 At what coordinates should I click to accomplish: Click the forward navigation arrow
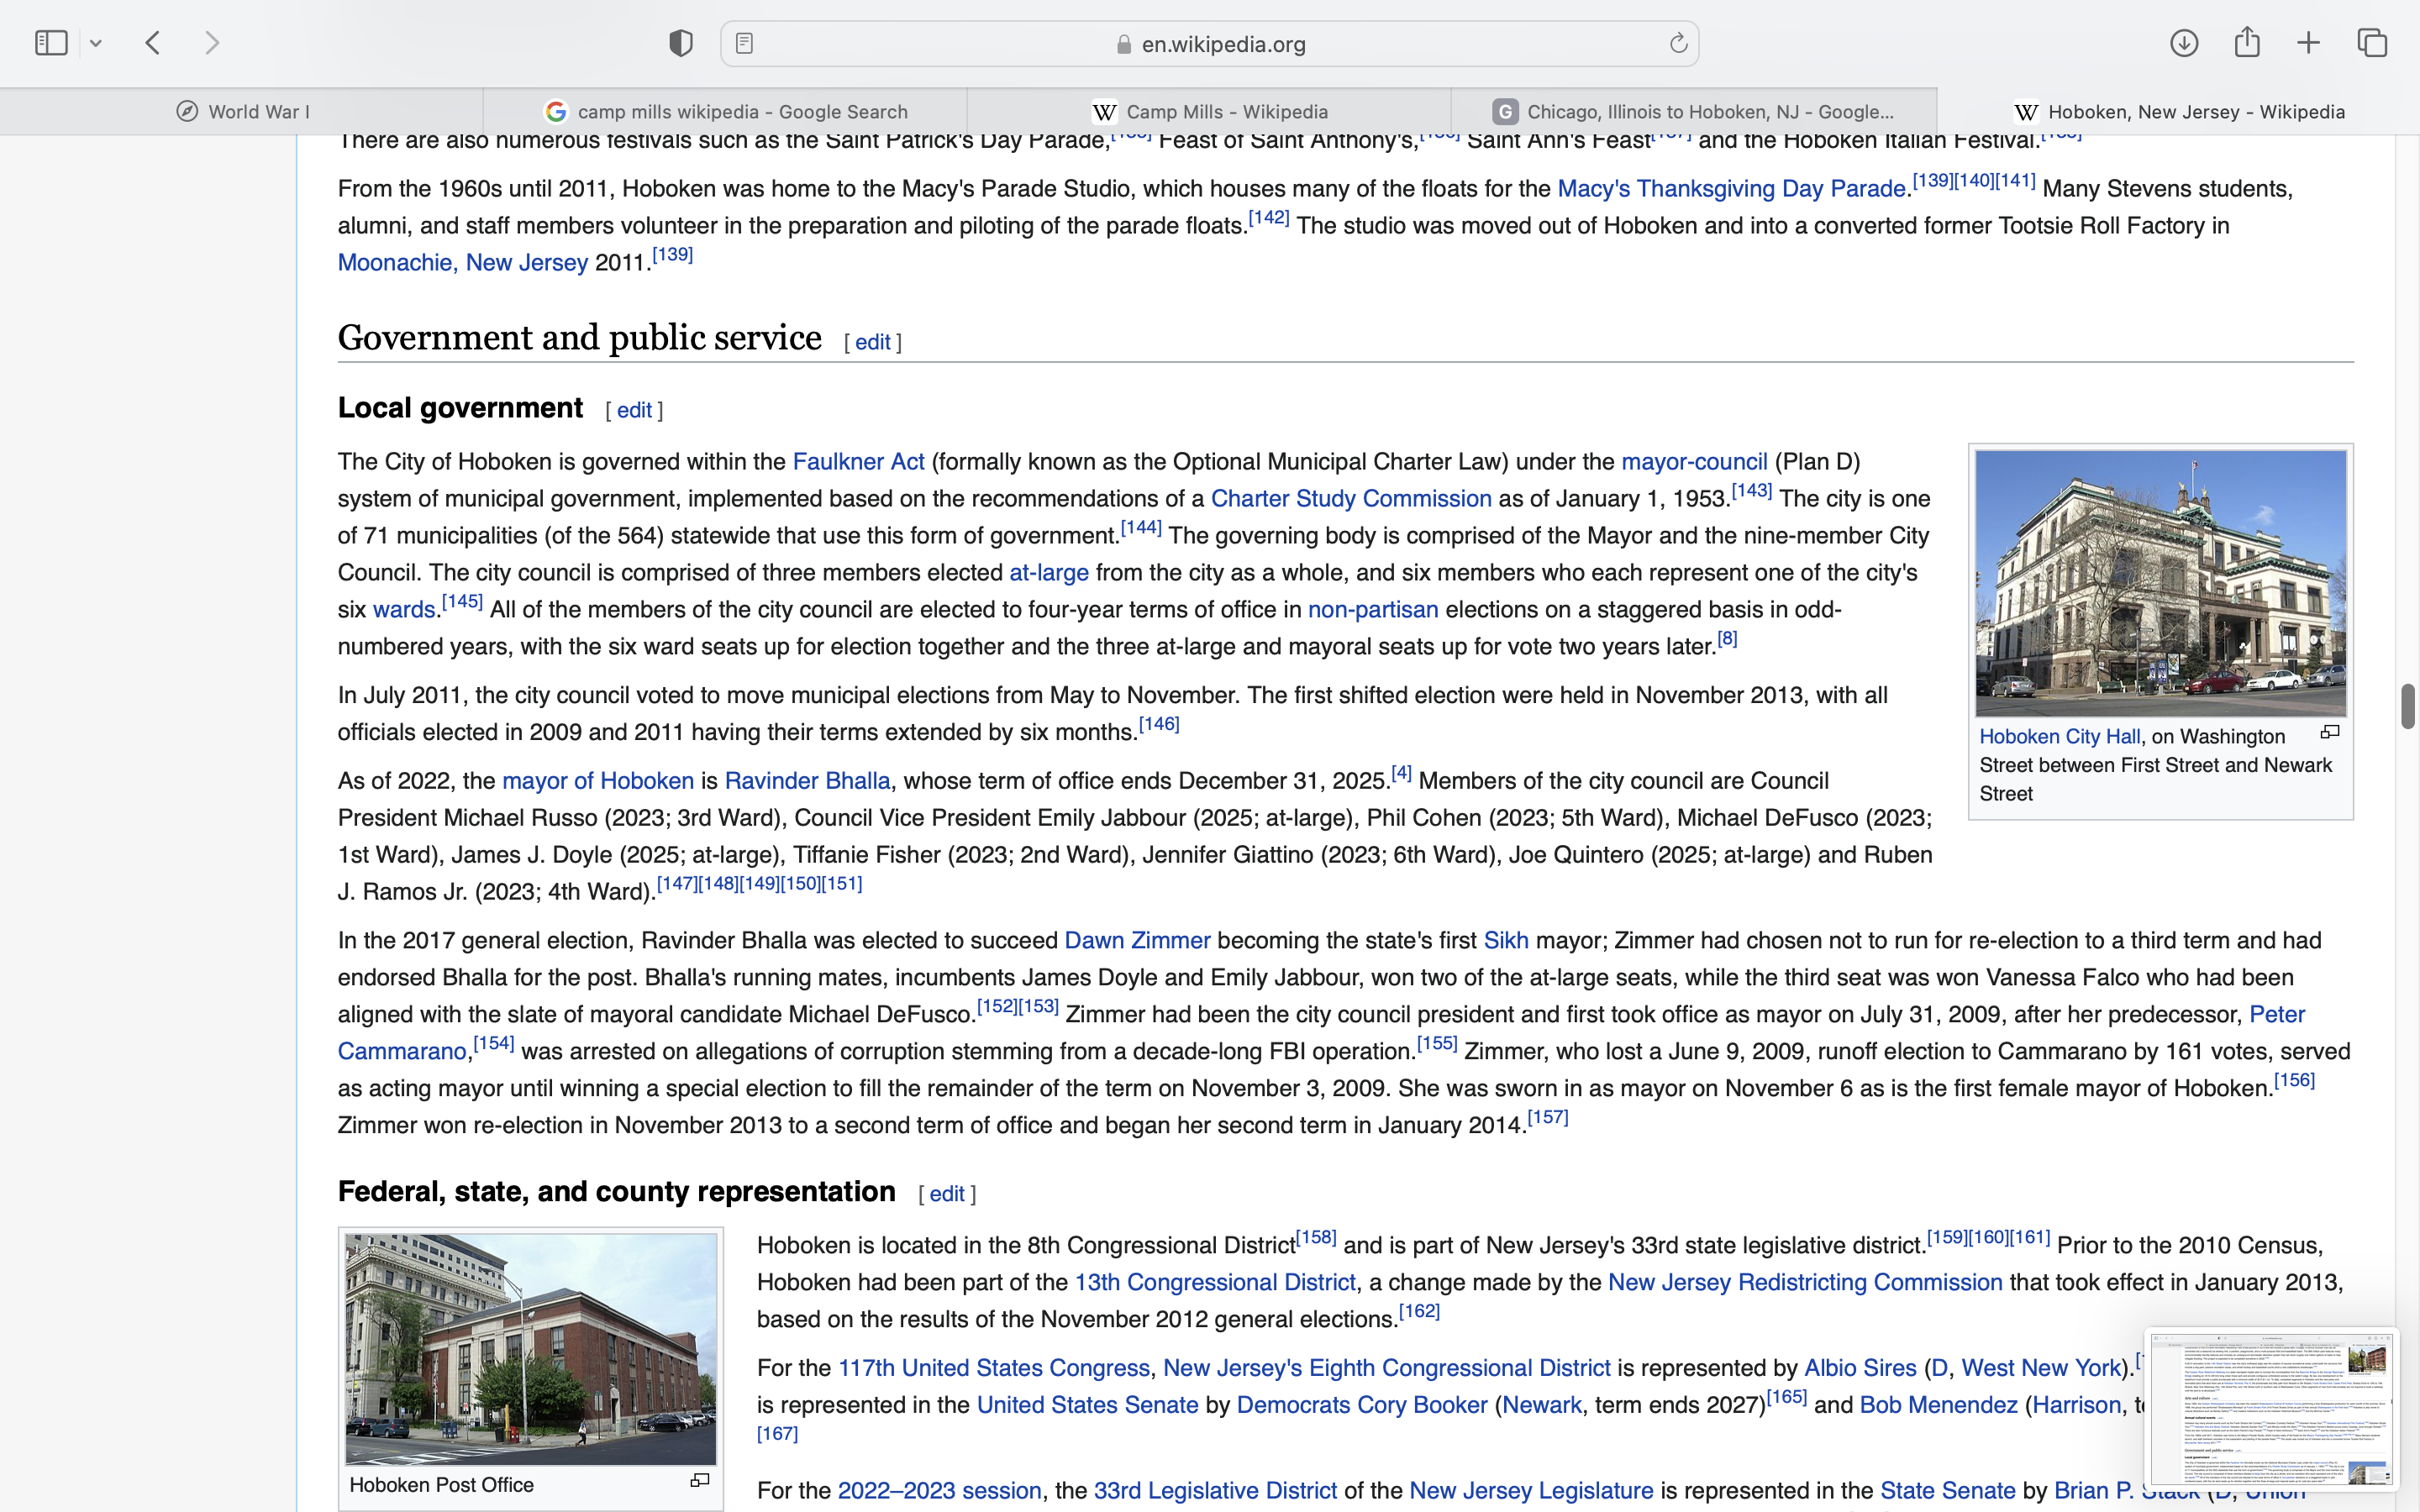point(212,43)
